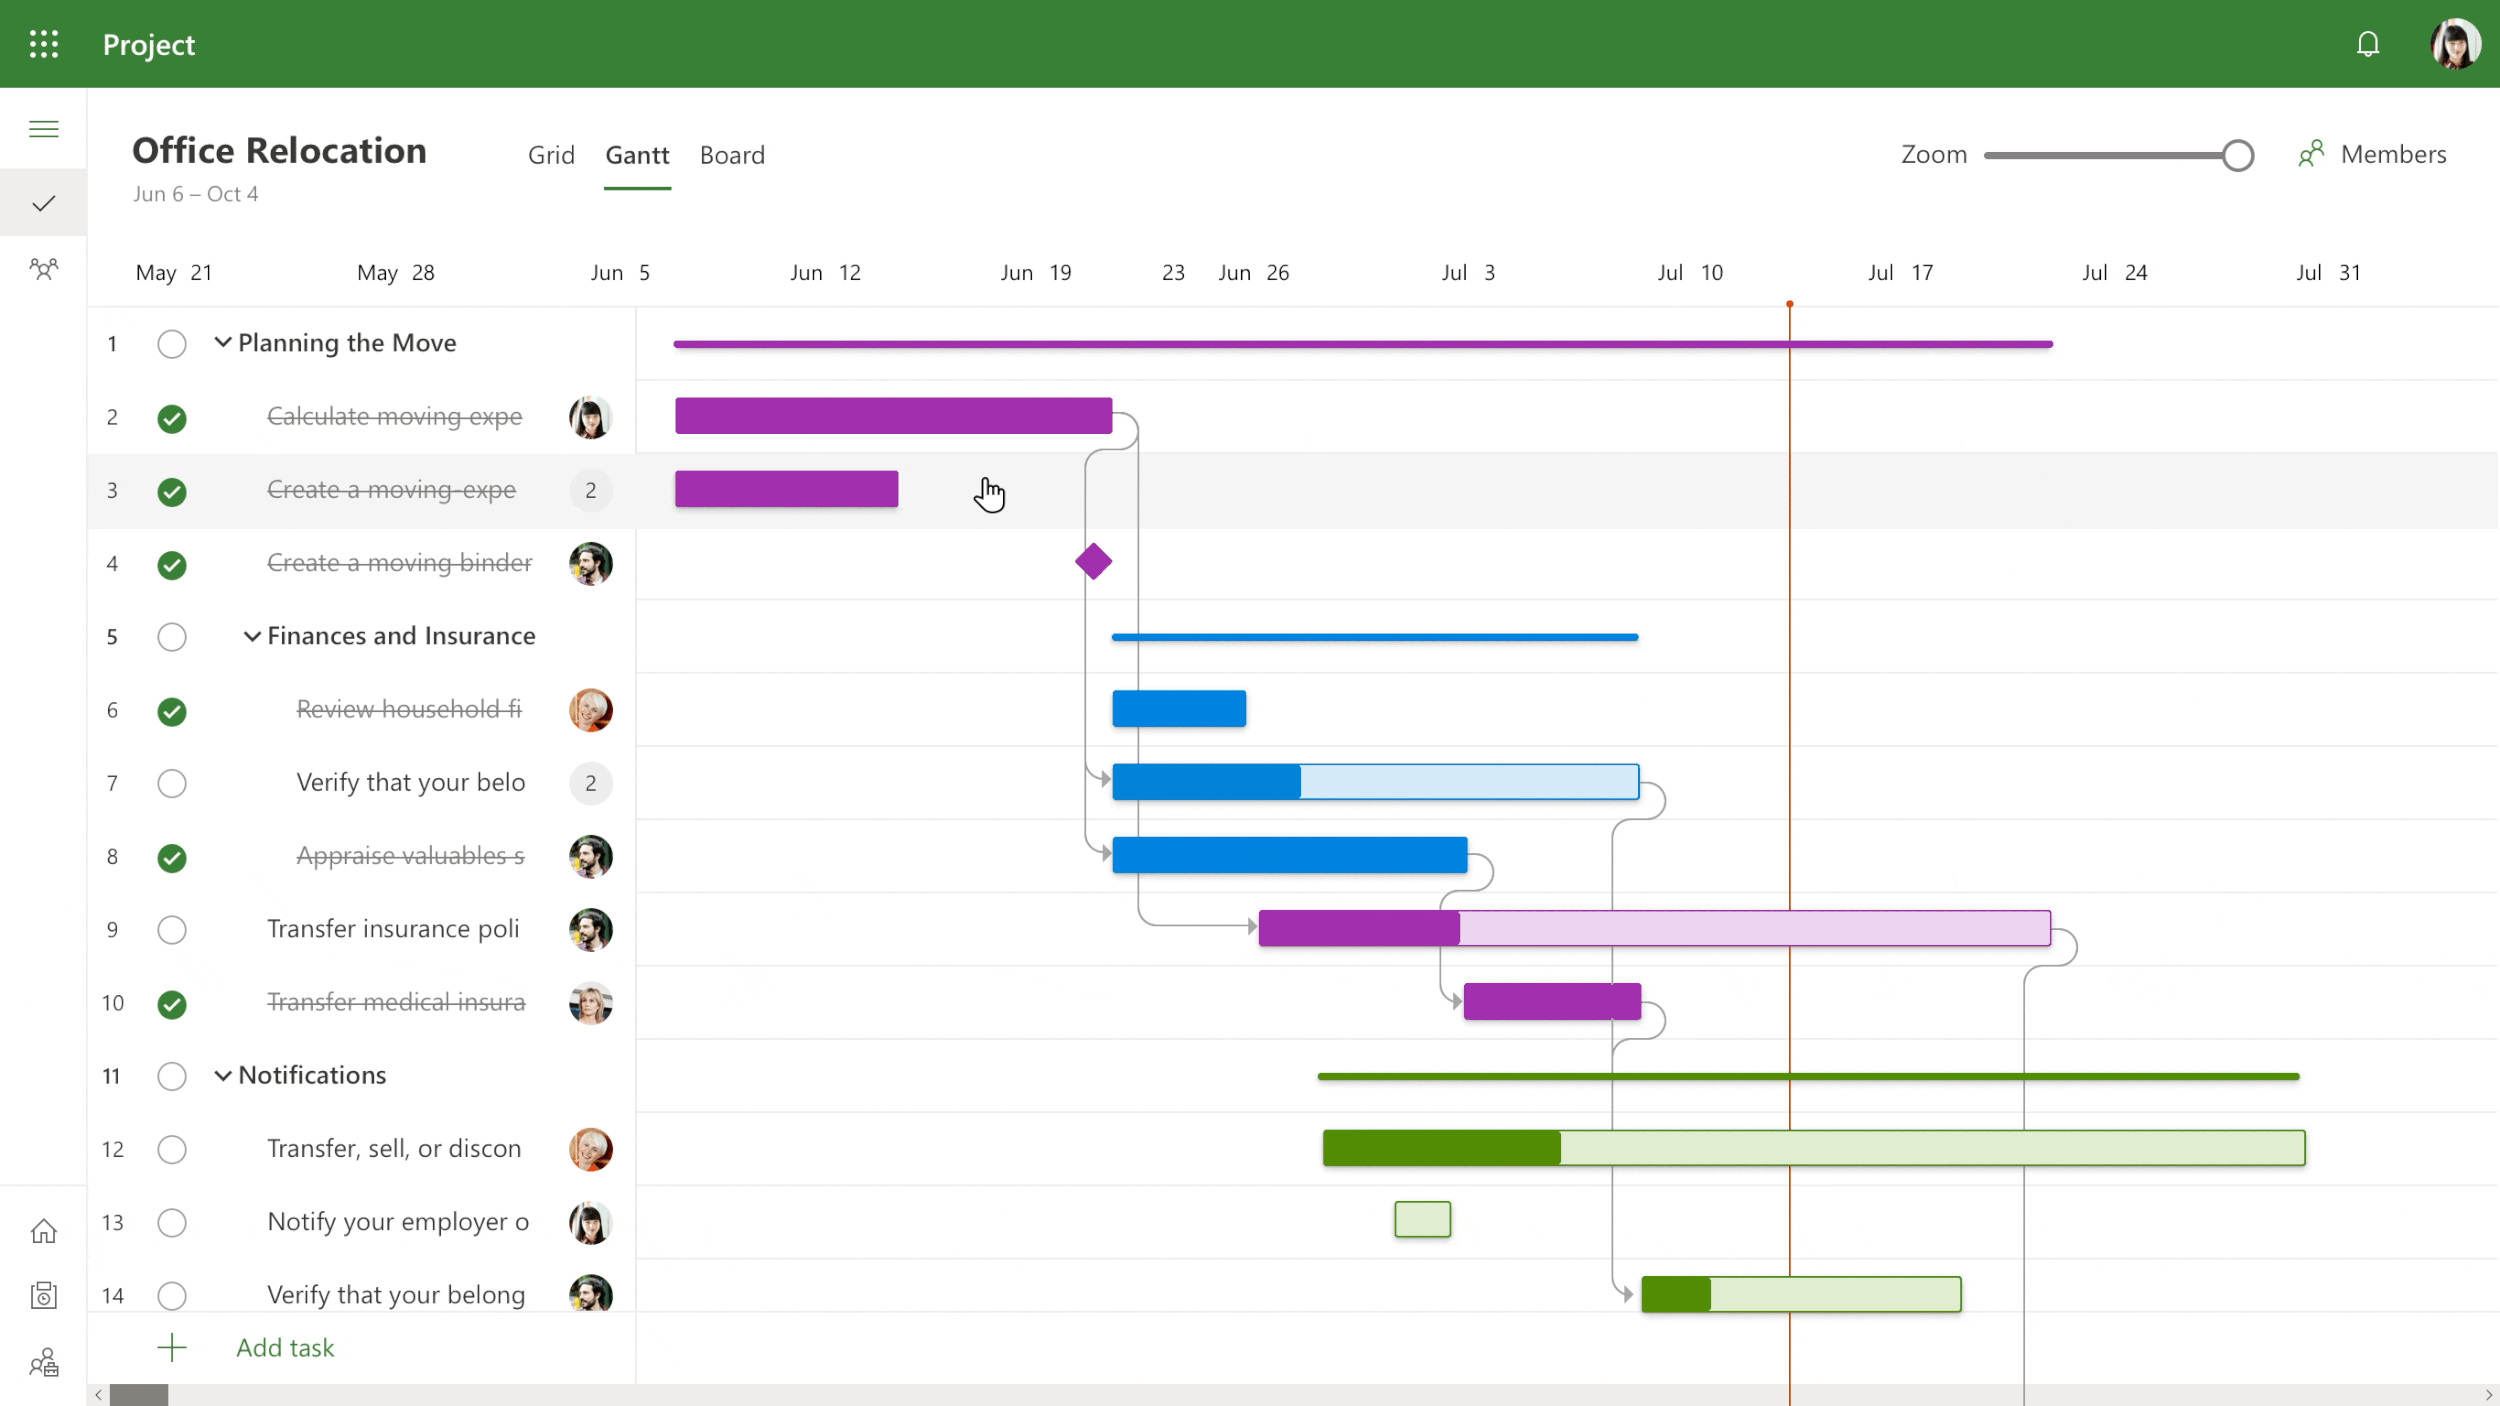Open the hamburger navigation menu

43,129
